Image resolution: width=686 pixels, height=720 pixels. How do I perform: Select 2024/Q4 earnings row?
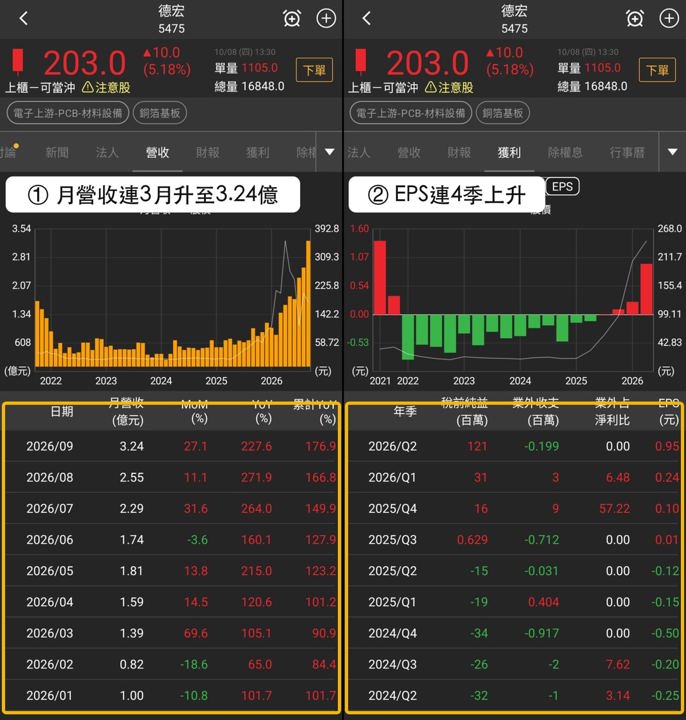(514, 633)
